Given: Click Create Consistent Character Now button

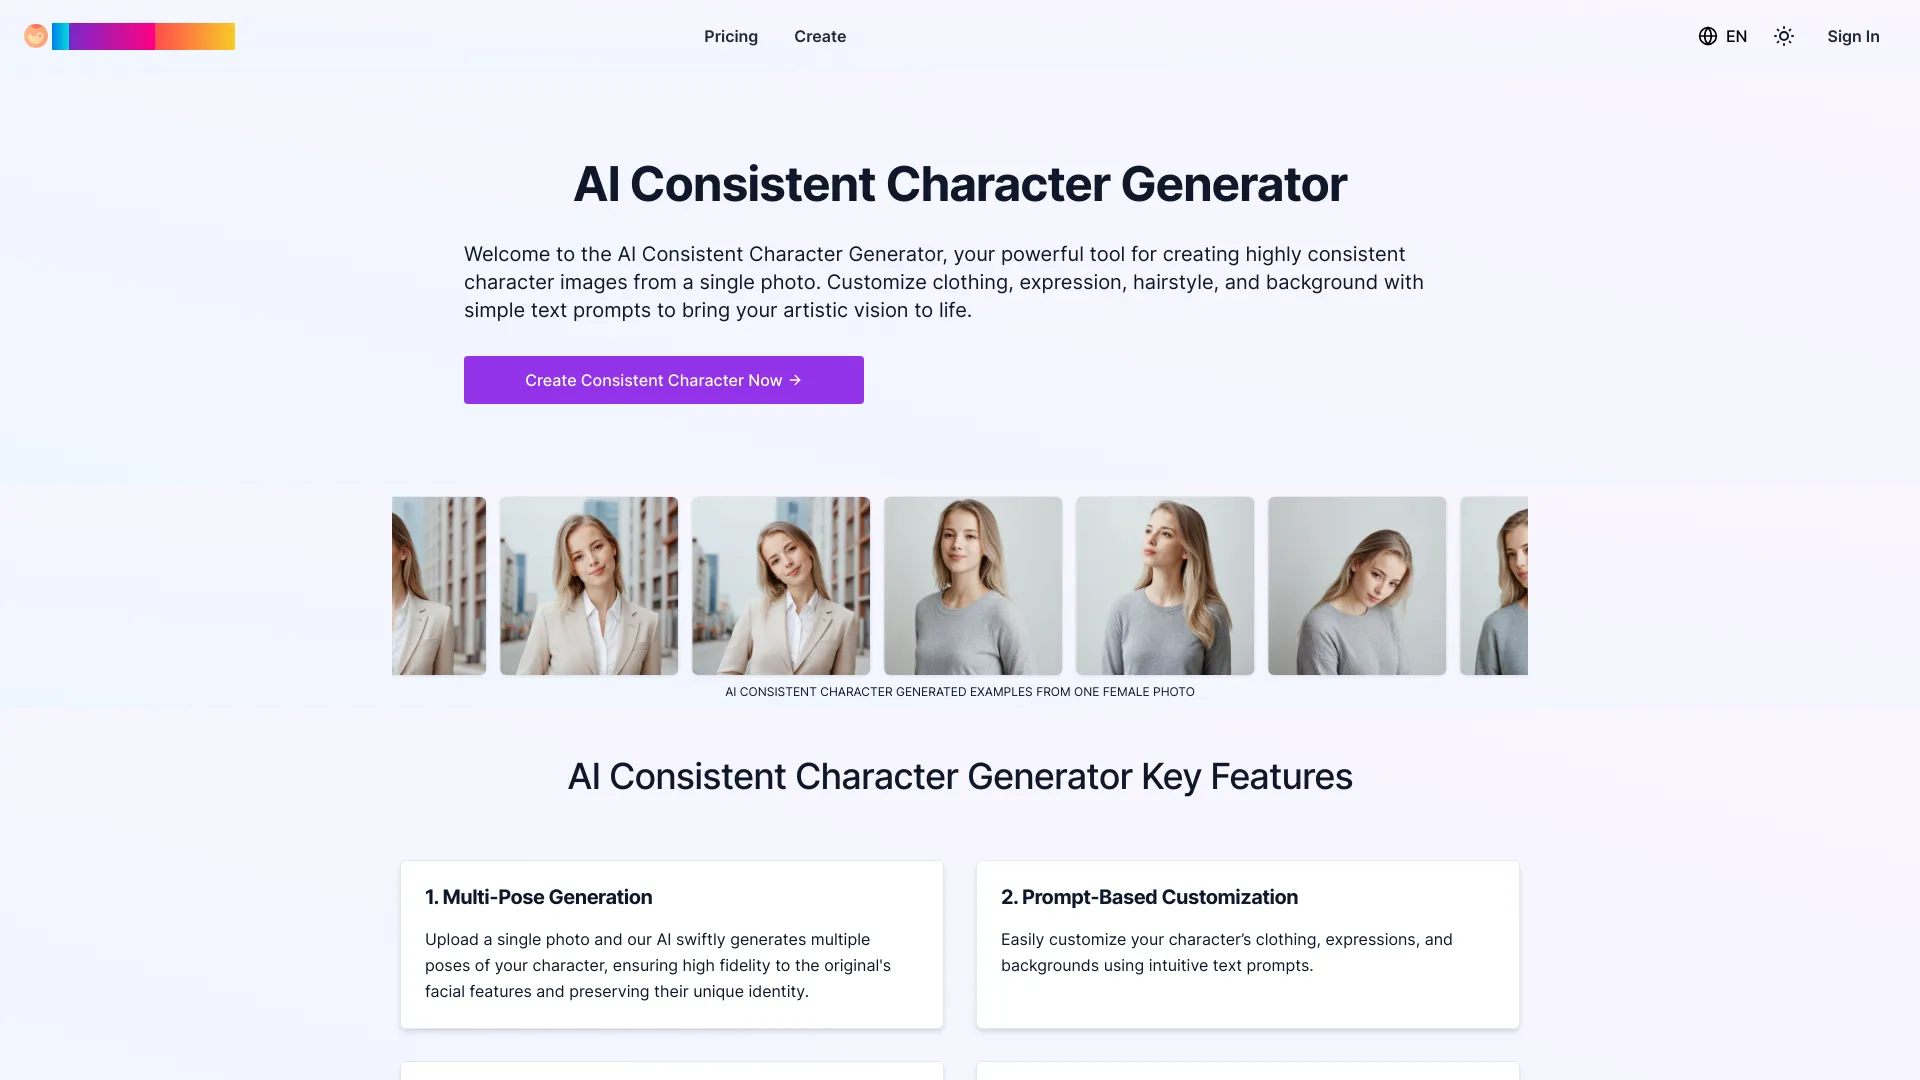Looking at the screenshot, I should tap(663, 380).
